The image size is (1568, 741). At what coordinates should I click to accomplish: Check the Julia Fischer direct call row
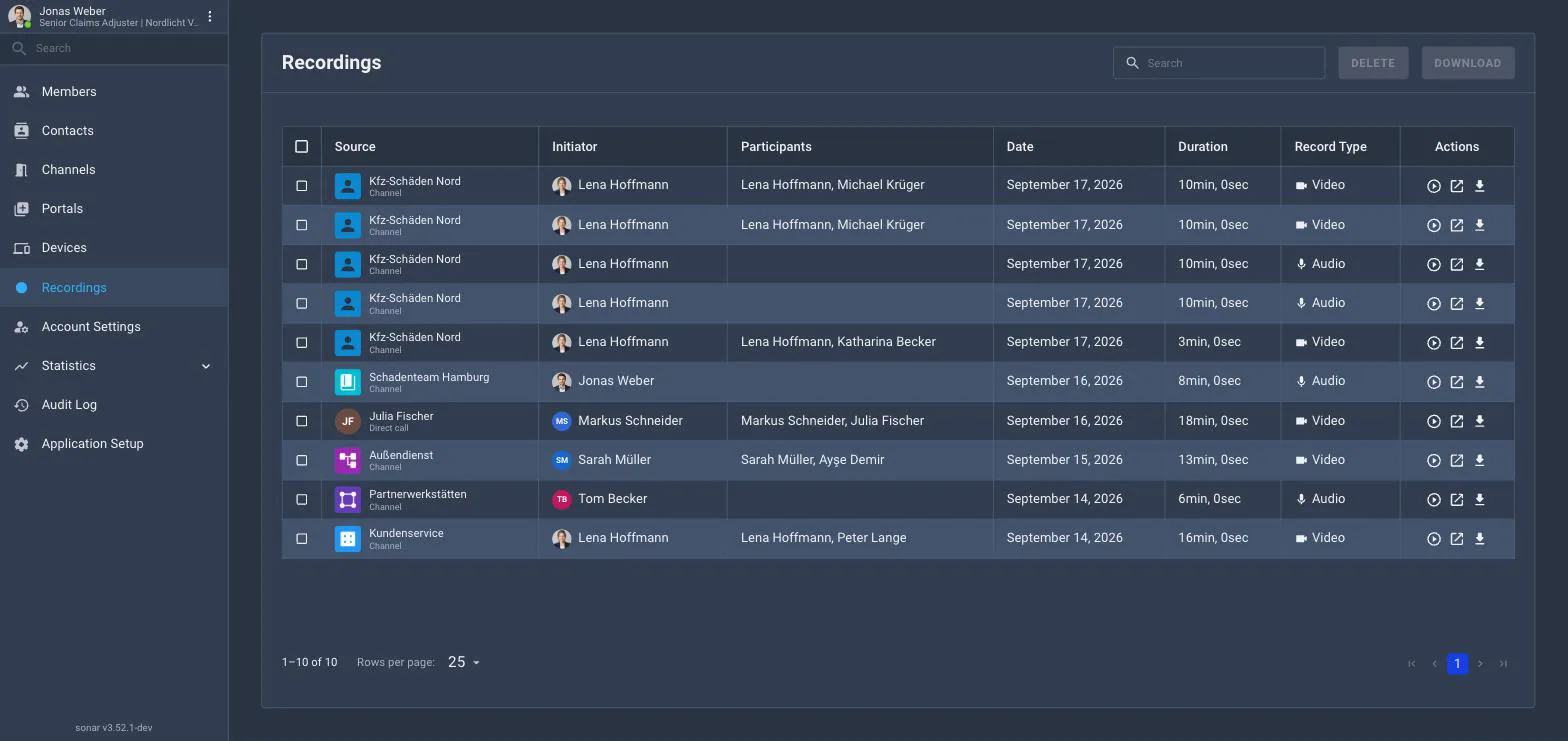(302, 421)
